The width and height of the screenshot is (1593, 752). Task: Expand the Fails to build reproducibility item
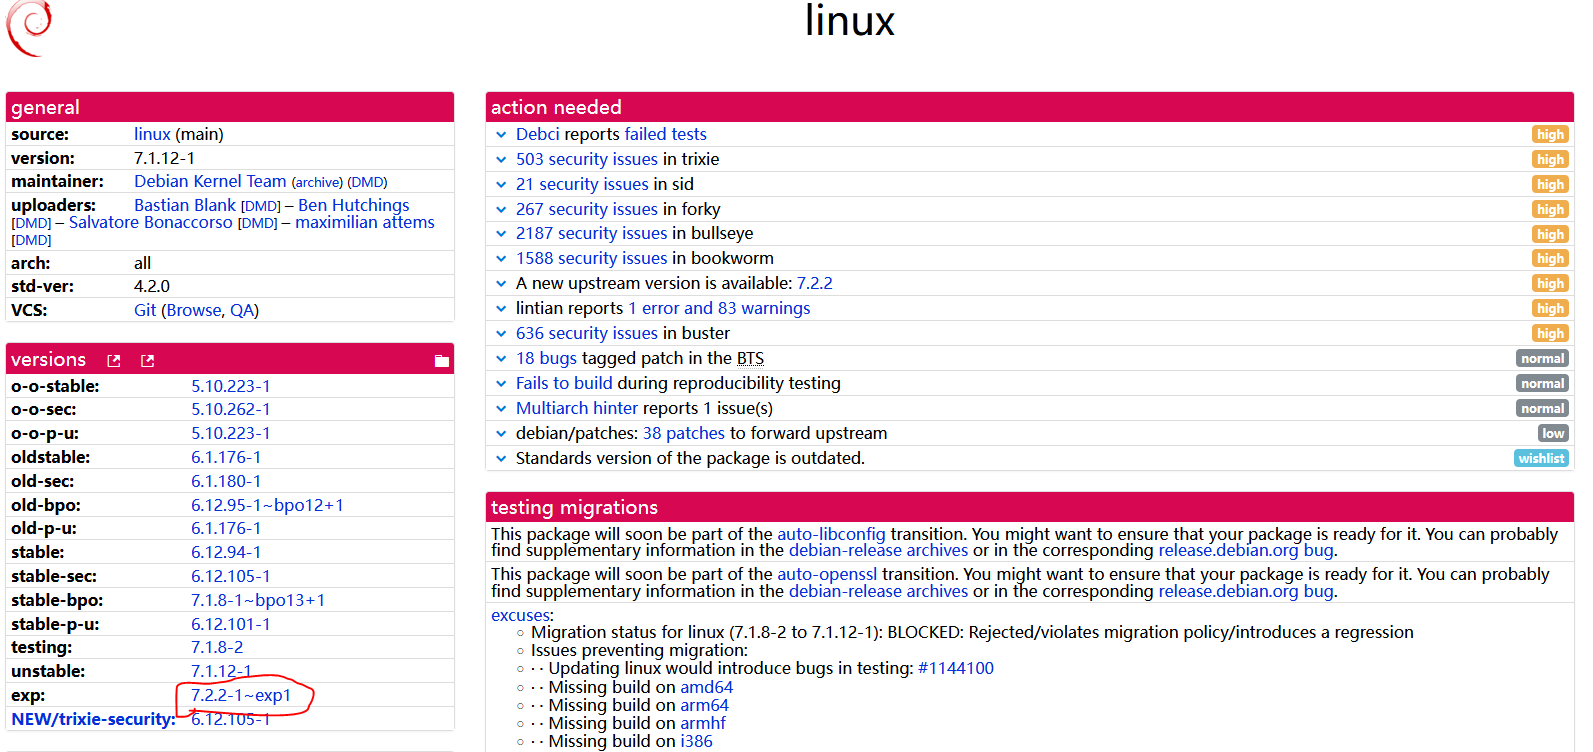tap(501, 383)
